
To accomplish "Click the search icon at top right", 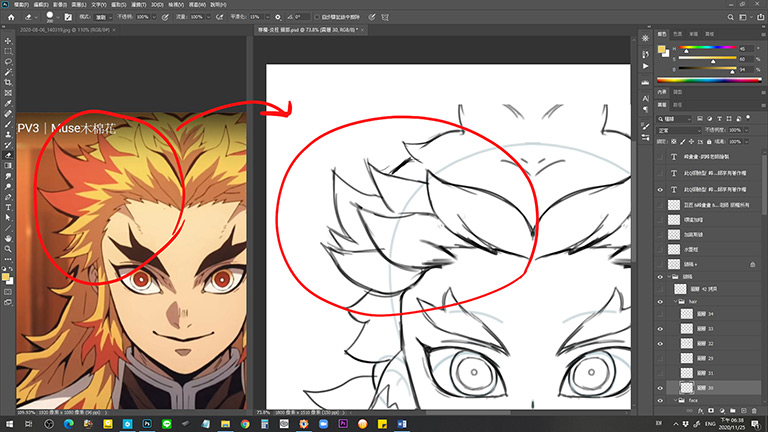I will pos(730,17).
